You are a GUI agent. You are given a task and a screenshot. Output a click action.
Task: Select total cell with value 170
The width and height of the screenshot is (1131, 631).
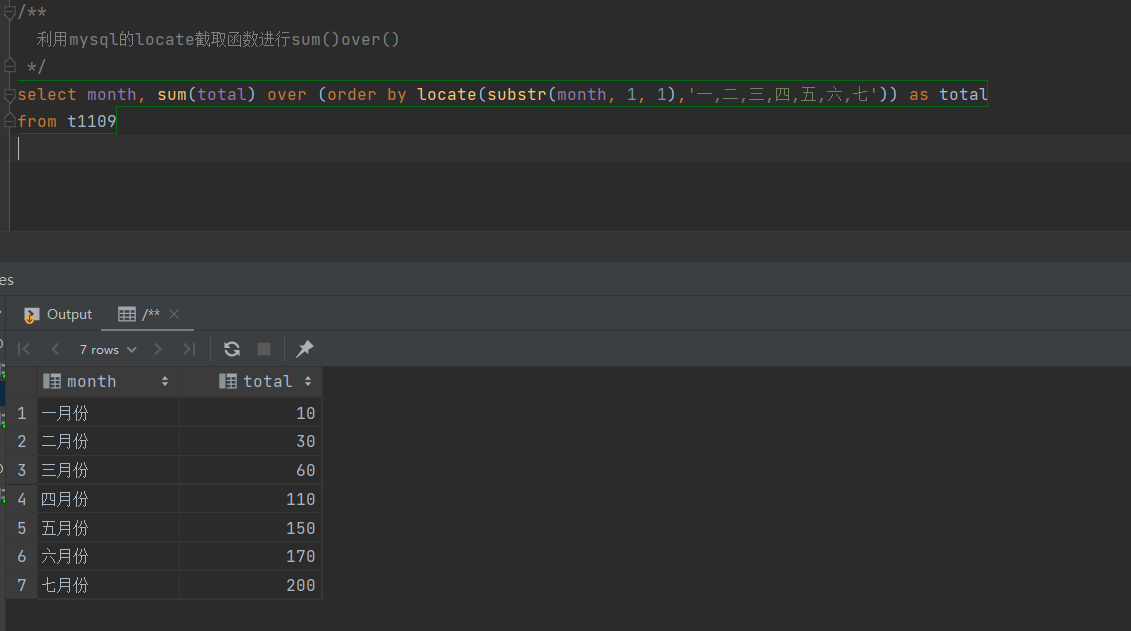[250, 556]
